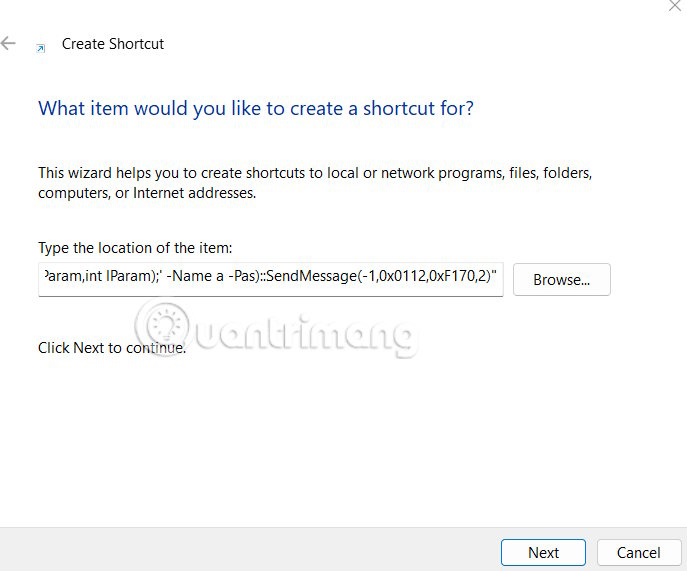Screen dimensions: 687x571
Task: Click the Create Shortcut wizard icon
Action: [41, 46]
